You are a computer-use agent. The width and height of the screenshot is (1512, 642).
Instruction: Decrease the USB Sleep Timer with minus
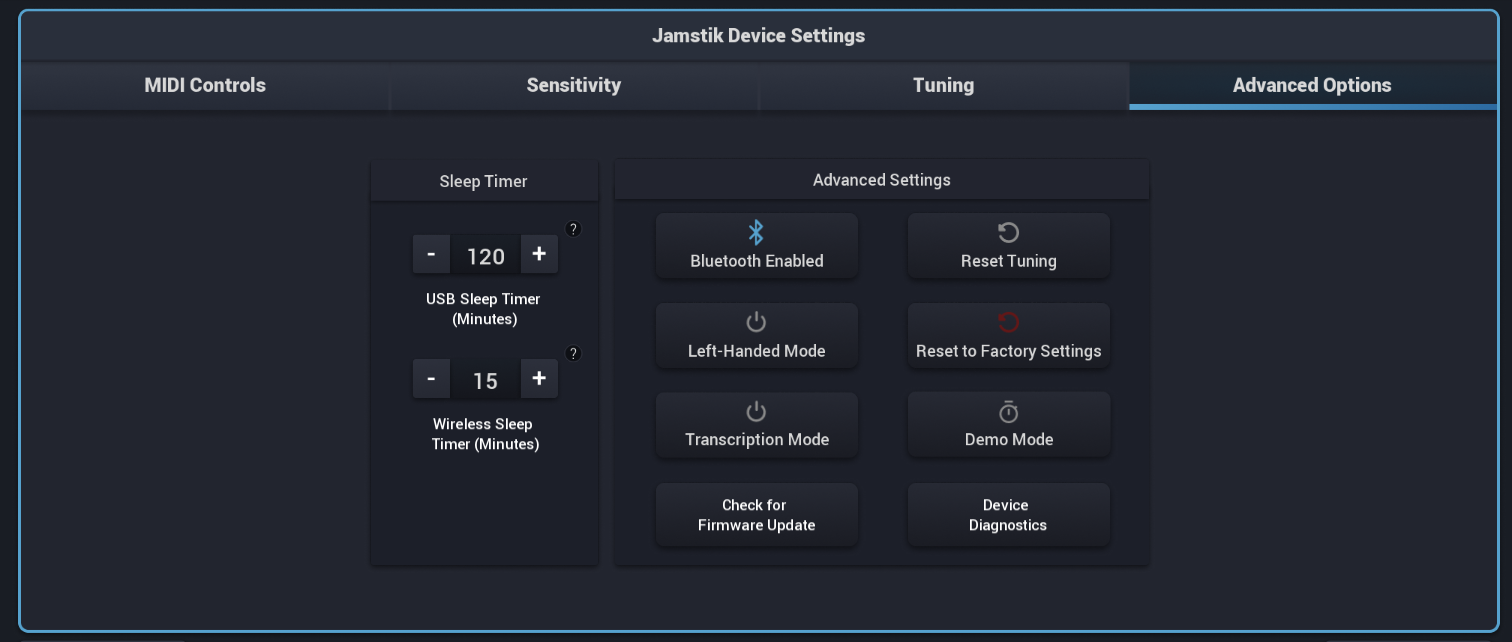click(431, 255)
